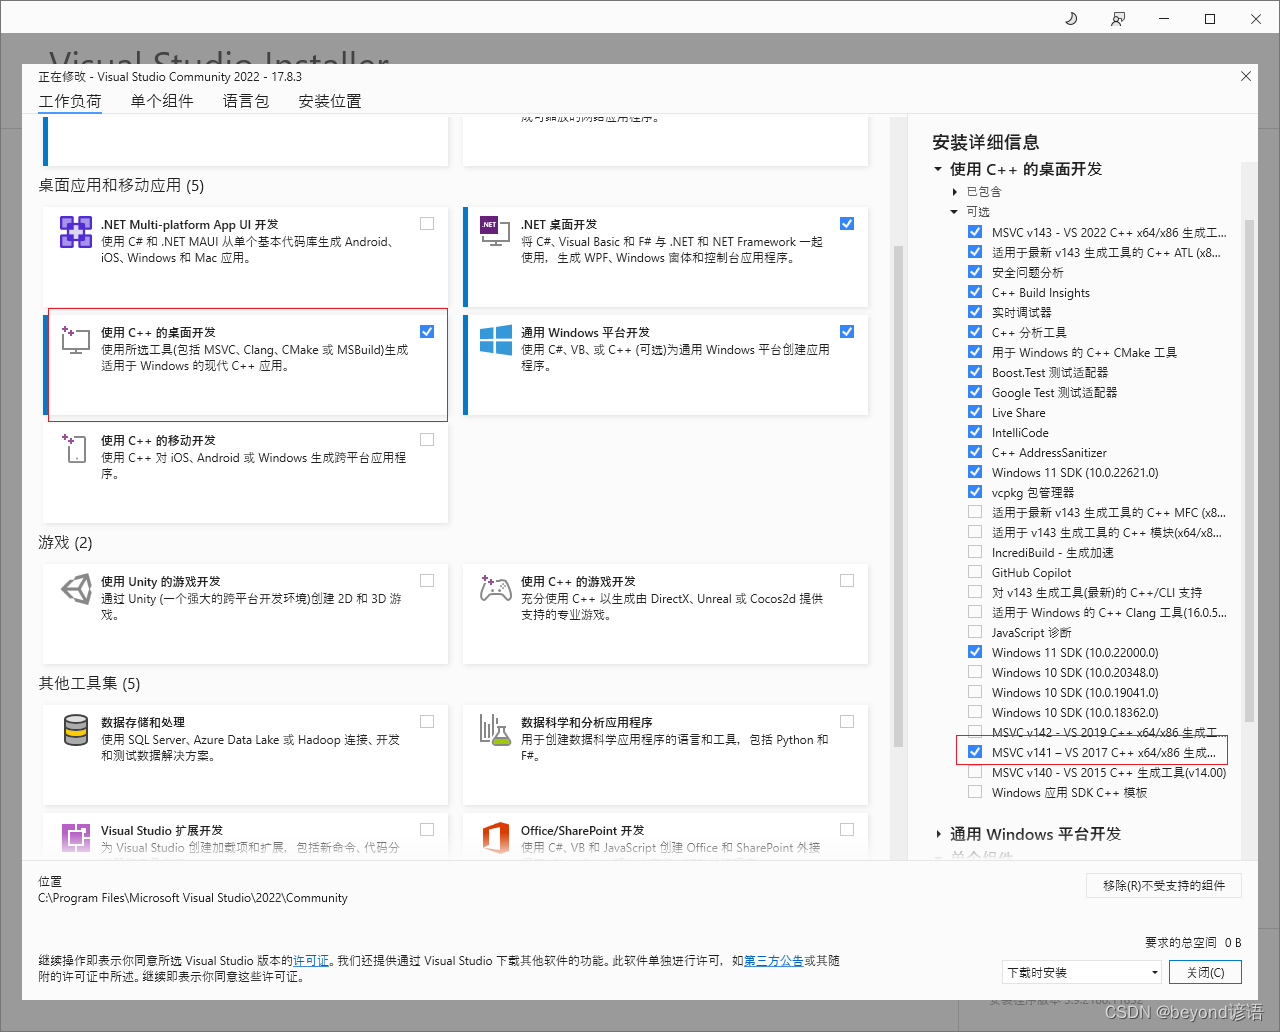Image resolution: width=1280 pixels, height=1032 pixels.
Task: Click the IntelliCode component label
Action: click(x=1020, y=433)
